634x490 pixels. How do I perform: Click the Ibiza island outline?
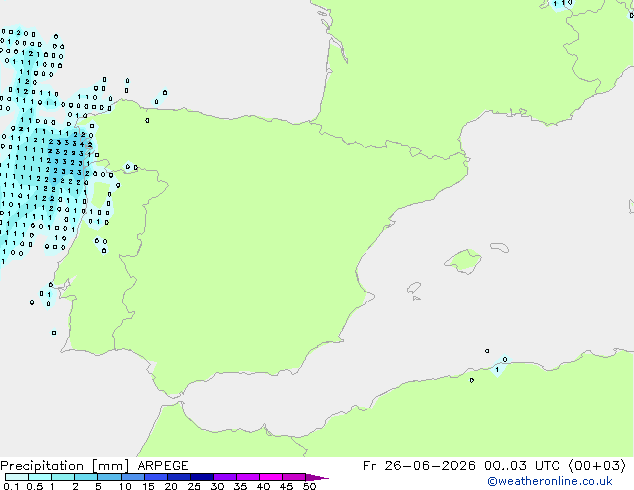(x=414, y=288)
